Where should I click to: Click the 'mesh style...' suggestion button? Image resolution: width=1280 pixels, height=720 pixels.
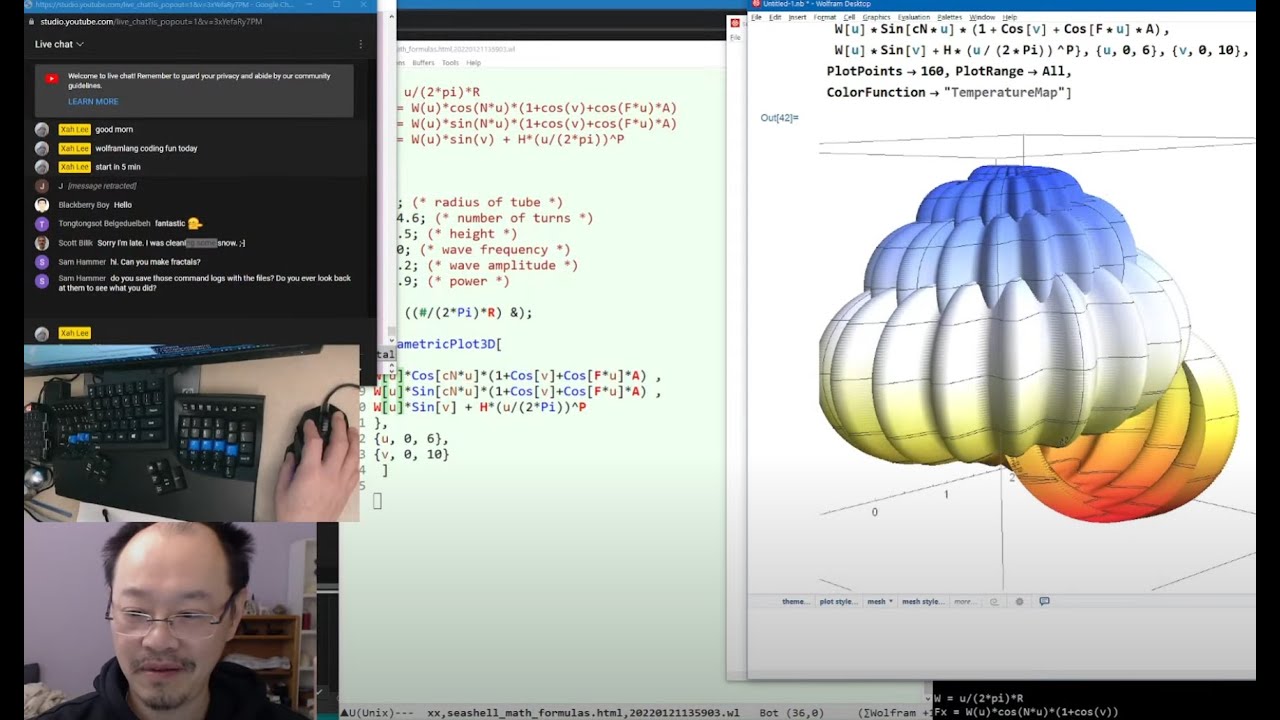(922, 602)
